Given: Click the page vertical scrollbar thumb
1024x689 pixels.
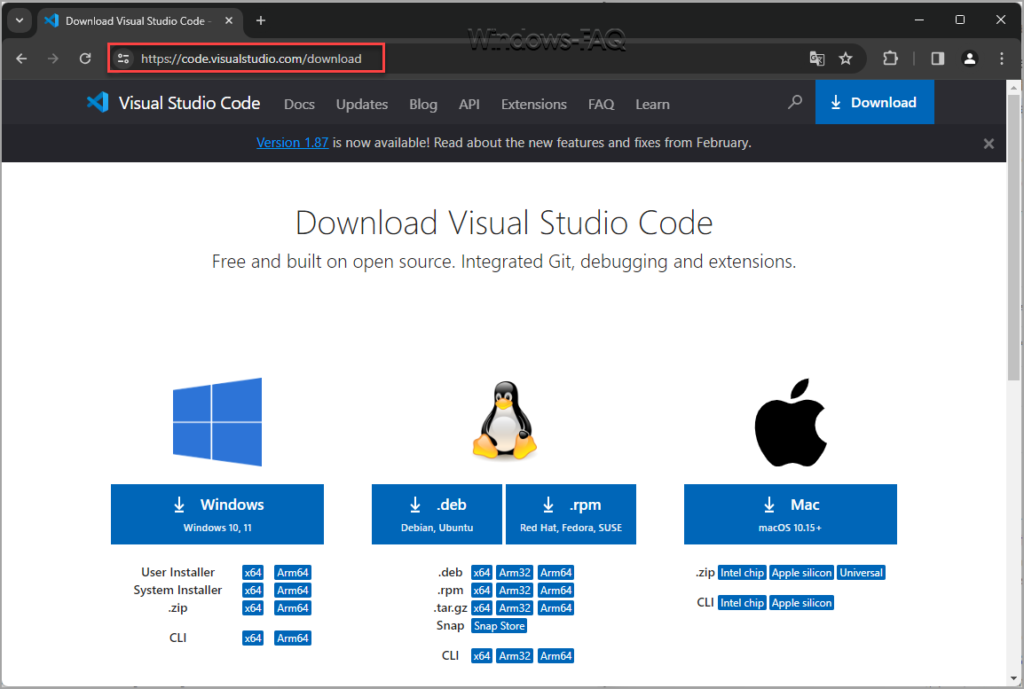Looking at the screenshot, I should tap(1014, 237).
